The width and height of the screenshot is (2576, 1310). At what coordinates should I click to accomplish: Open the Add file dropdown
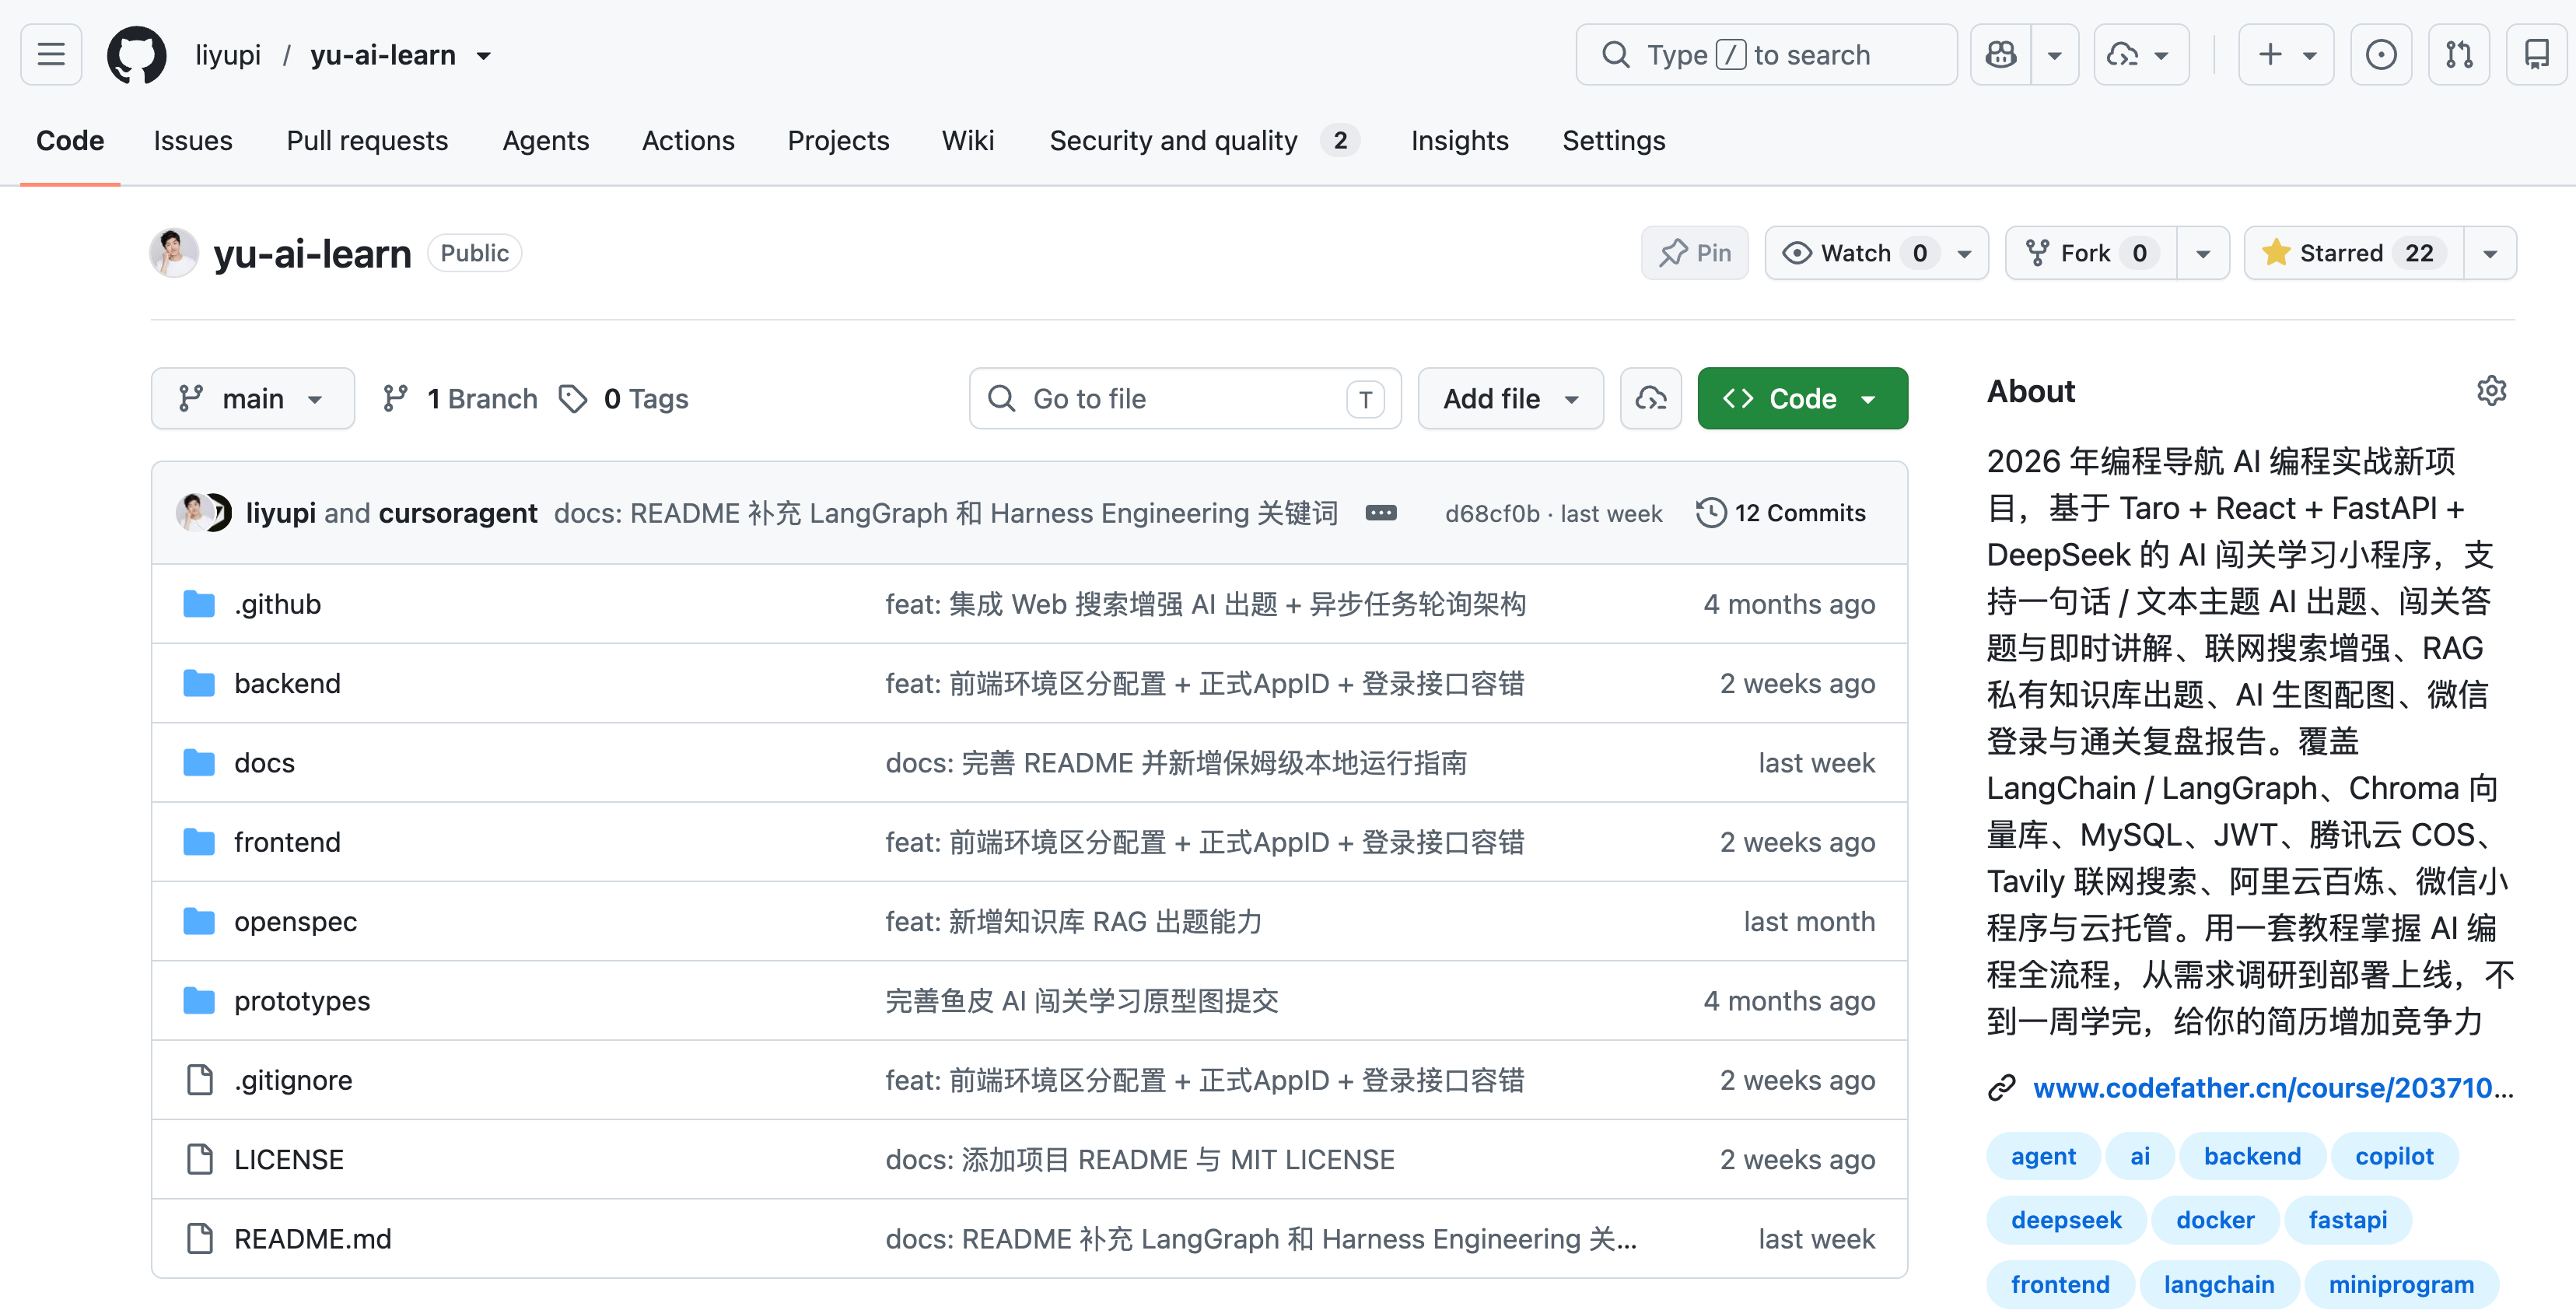(1511, 399)
